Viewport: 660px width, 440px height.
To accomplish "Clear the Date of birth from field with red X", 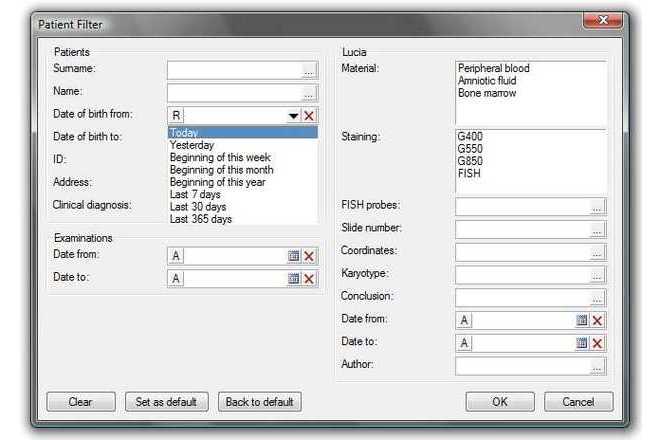I will [309, 116].
